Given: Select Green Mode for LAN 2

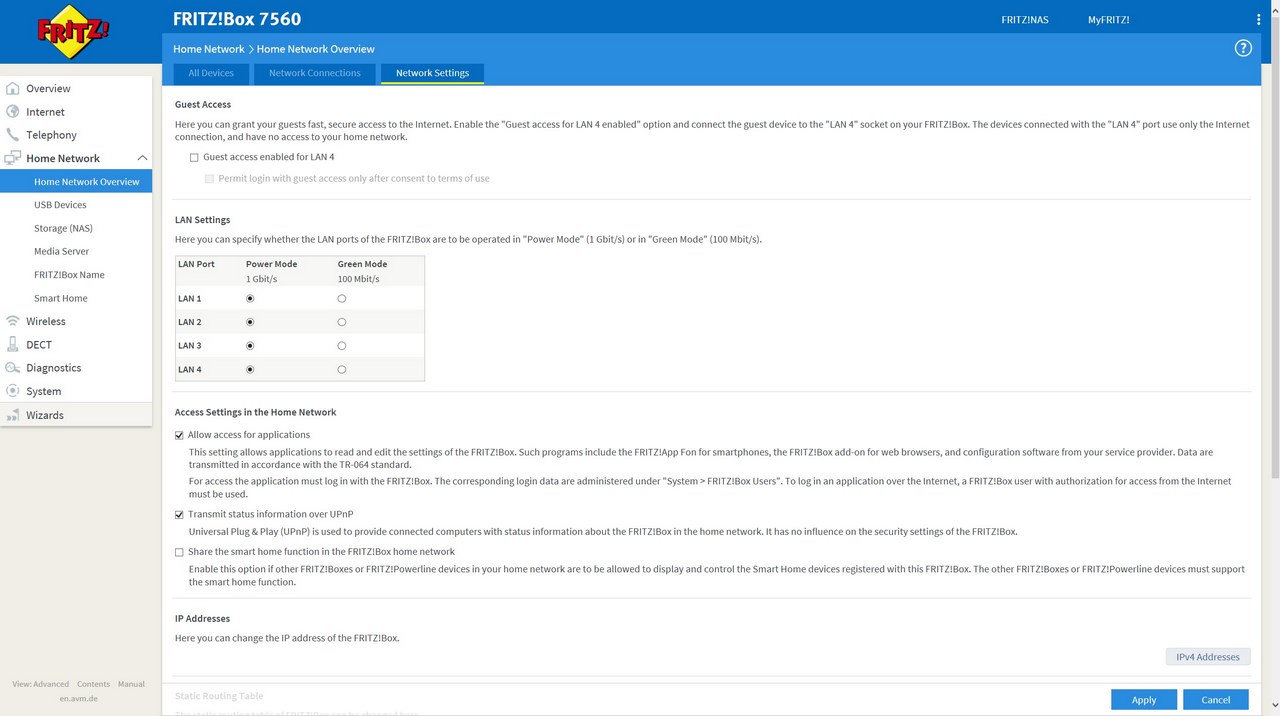Looking at the screenshot, I should tap(342, 322).
